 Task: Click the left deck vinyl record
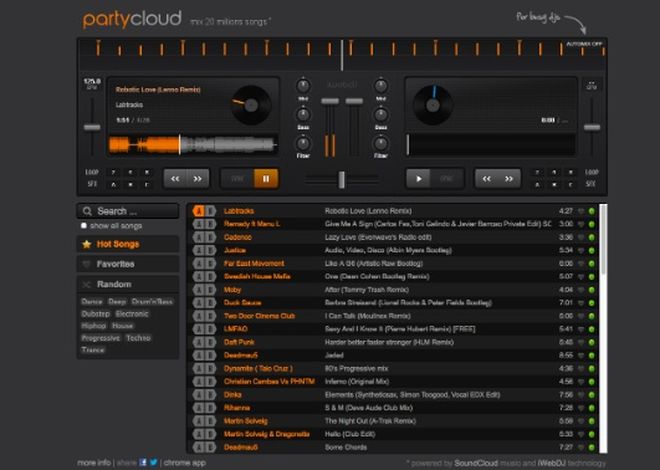coord(251,105)
